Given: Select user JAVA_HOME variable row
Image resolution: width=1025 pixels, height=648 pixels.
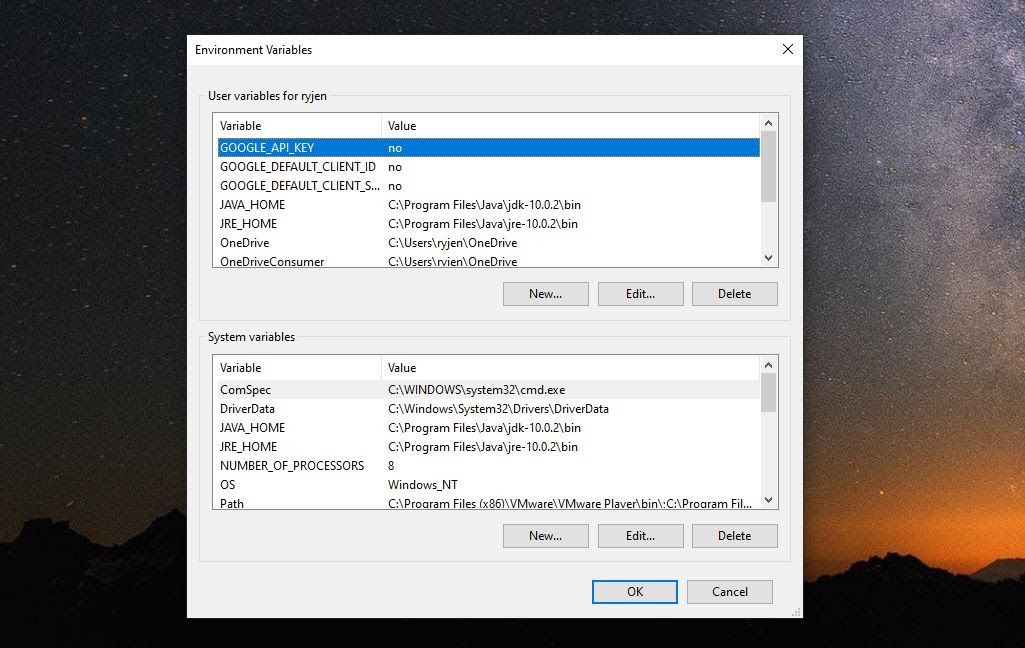Looking at the screenshot, I should pyautogui.click(x=488, y=205).
